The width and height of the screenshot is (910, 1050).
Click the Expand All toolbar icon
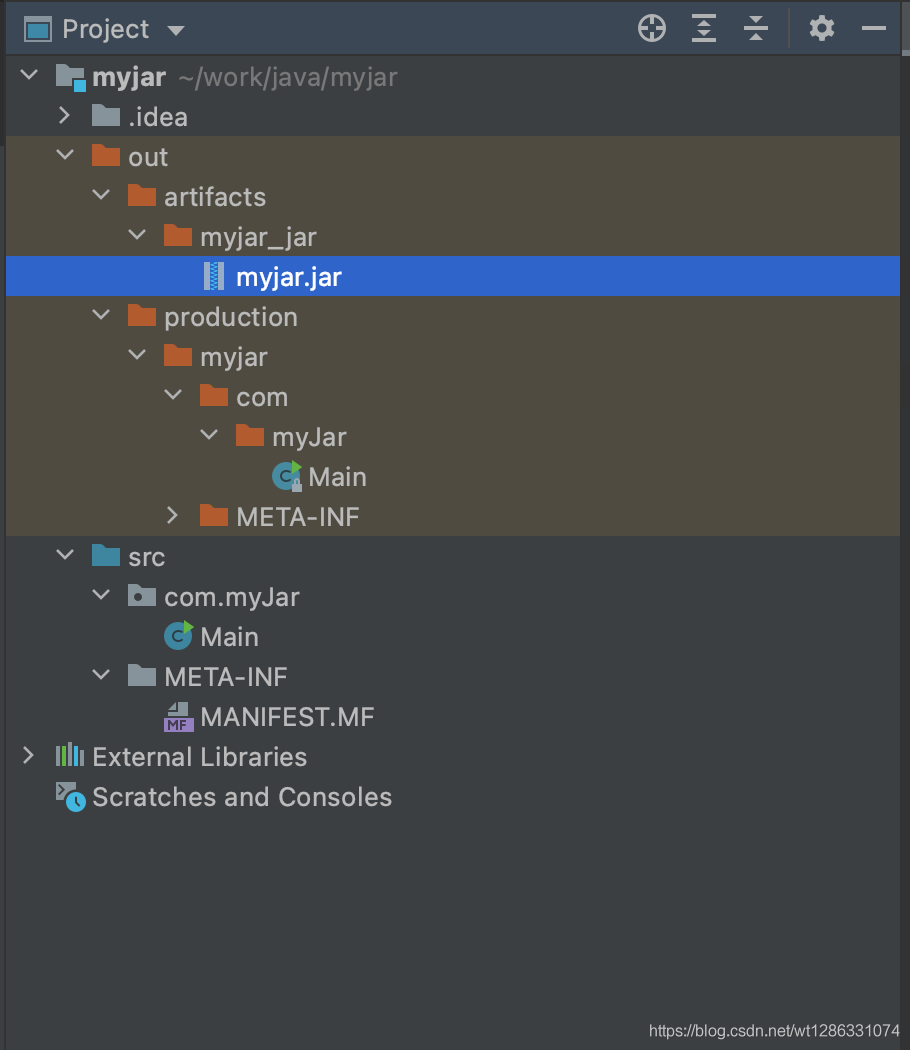704,29
